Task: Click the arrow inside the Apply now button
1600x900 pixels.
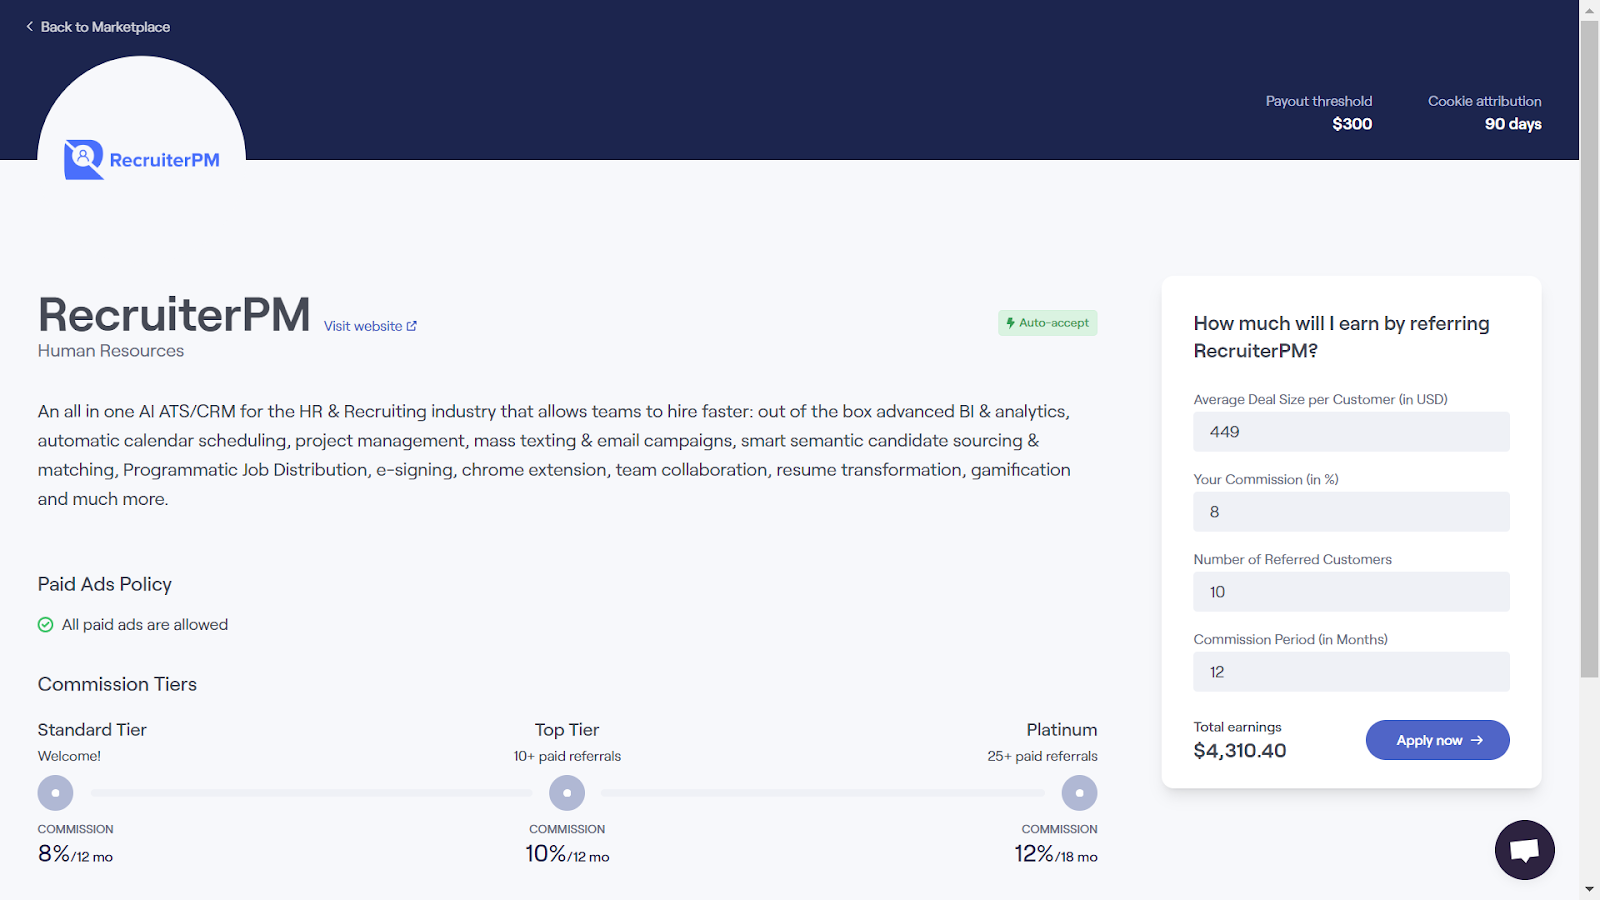Action: coord(1476,740)
